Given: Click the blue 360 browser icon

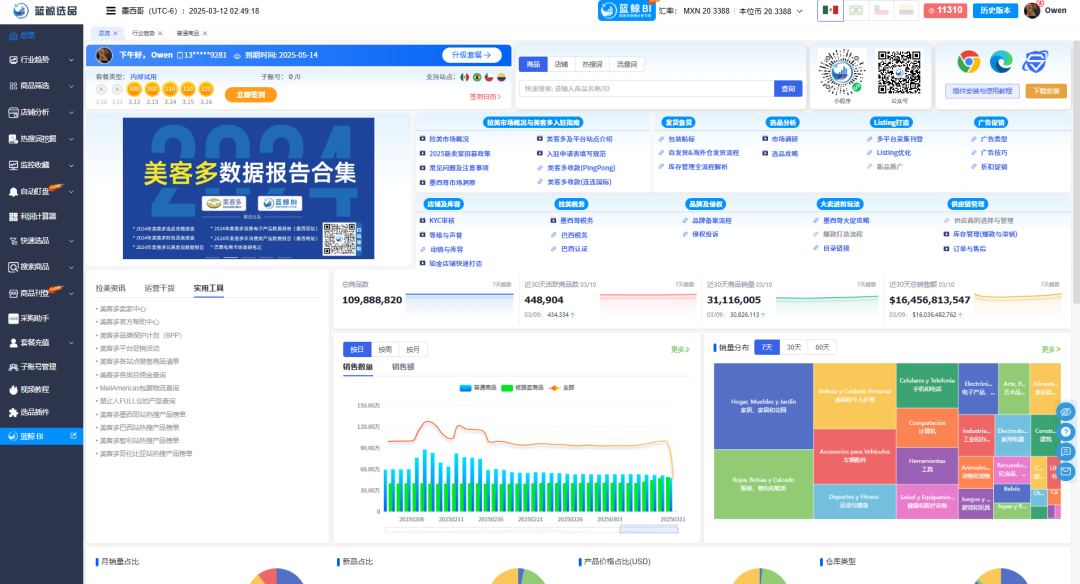Looking at the screenshot, I should pos(1034,62).
